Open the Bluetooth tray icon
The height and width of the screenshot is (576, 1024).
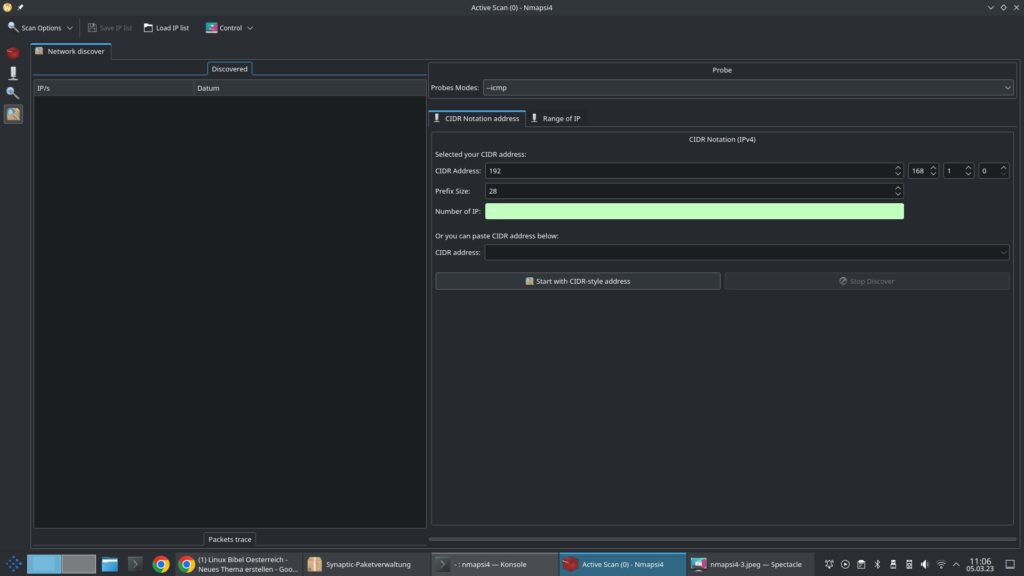tap(877, 564)
